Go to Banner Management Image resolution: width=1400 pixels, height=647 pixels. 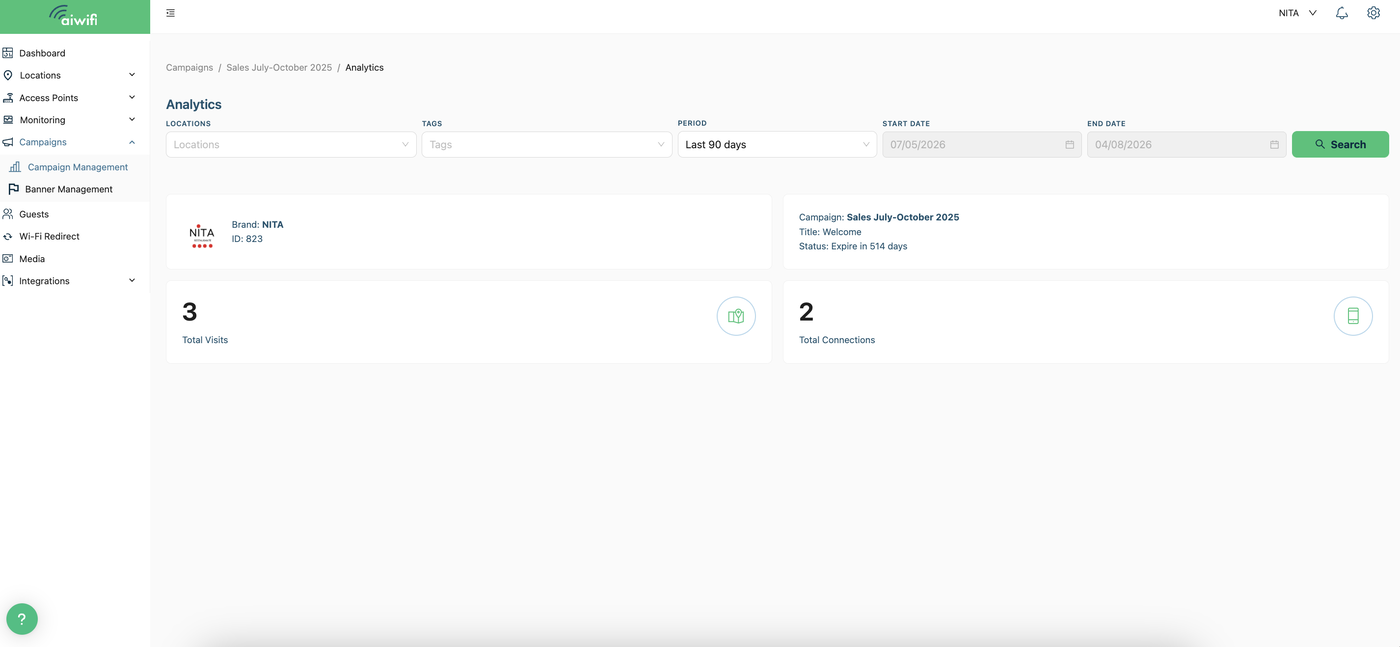pyautogui.click(x=69, y=189)
